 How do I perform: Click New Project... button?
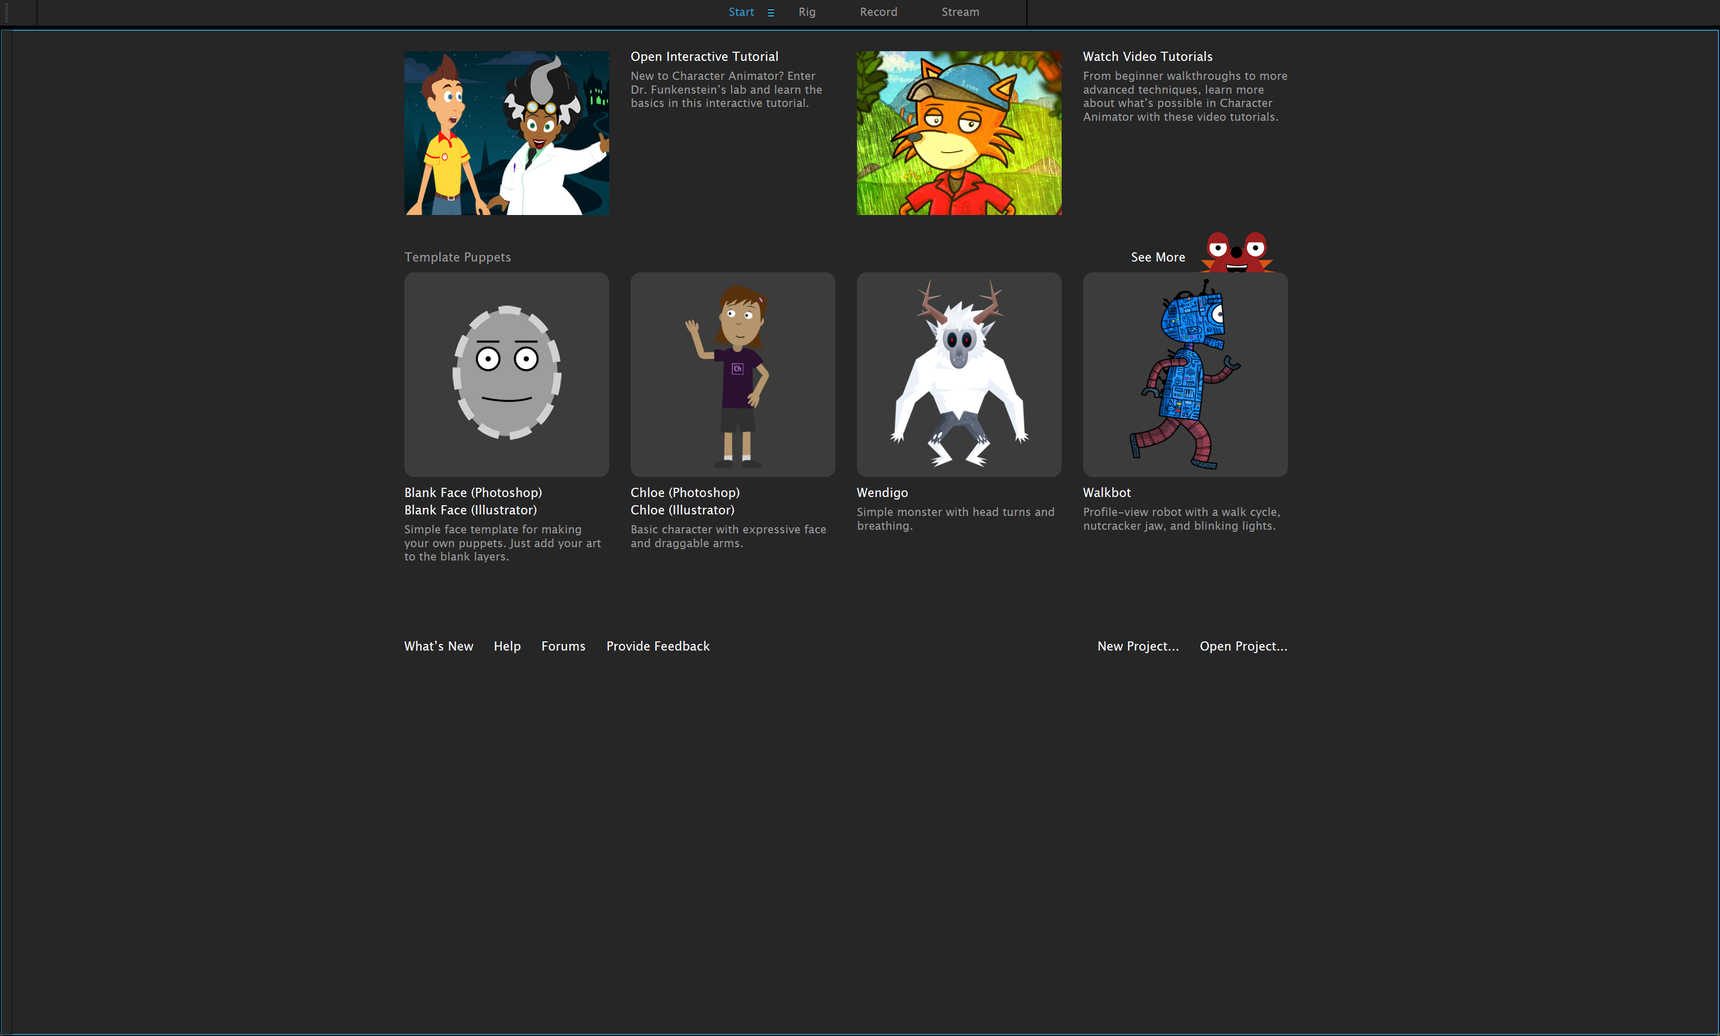tap(1138, 646)
